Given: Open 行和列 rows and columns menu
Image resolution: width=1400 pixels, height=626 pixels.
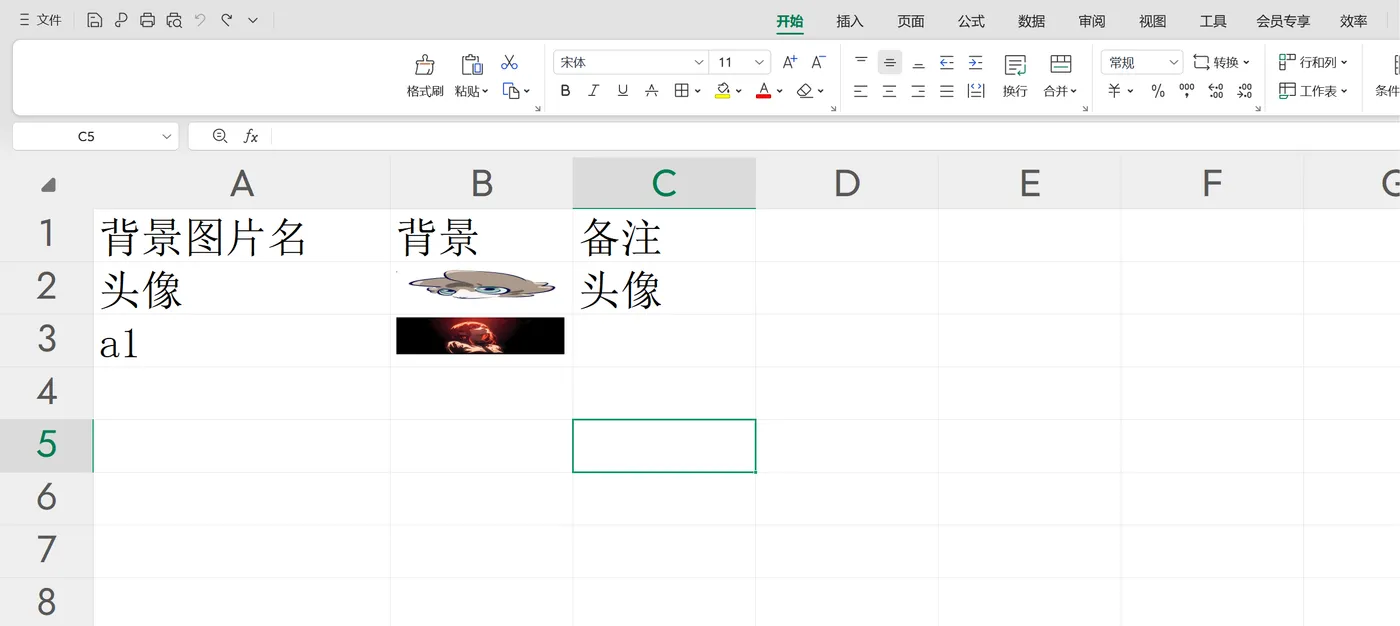Looking at the screenshot, I should click(1313, 62).
